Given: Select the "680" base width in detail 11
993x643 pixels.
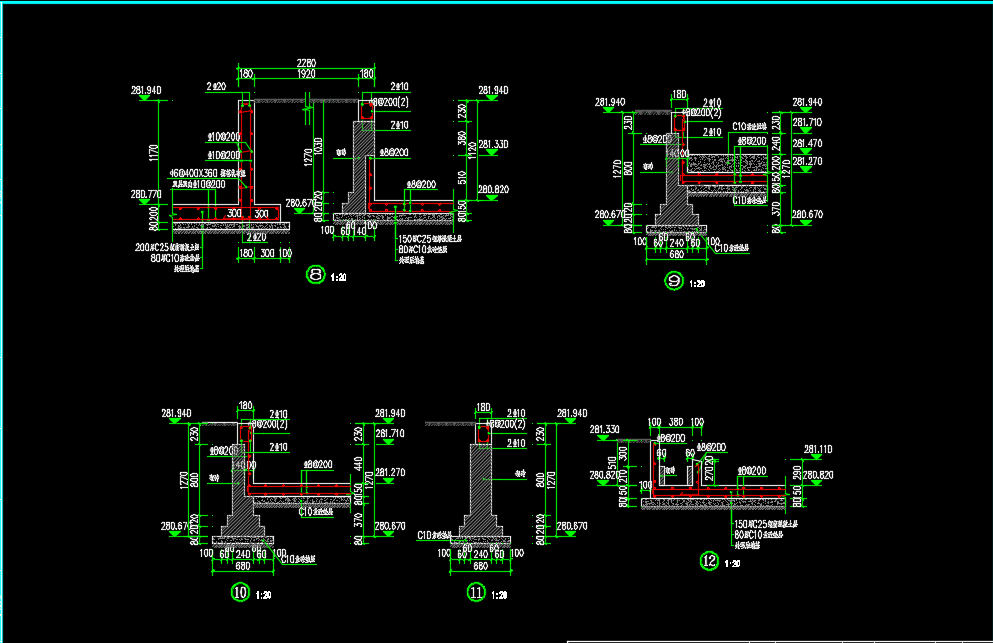Looking at the screenshot, I should pos(481,566).
